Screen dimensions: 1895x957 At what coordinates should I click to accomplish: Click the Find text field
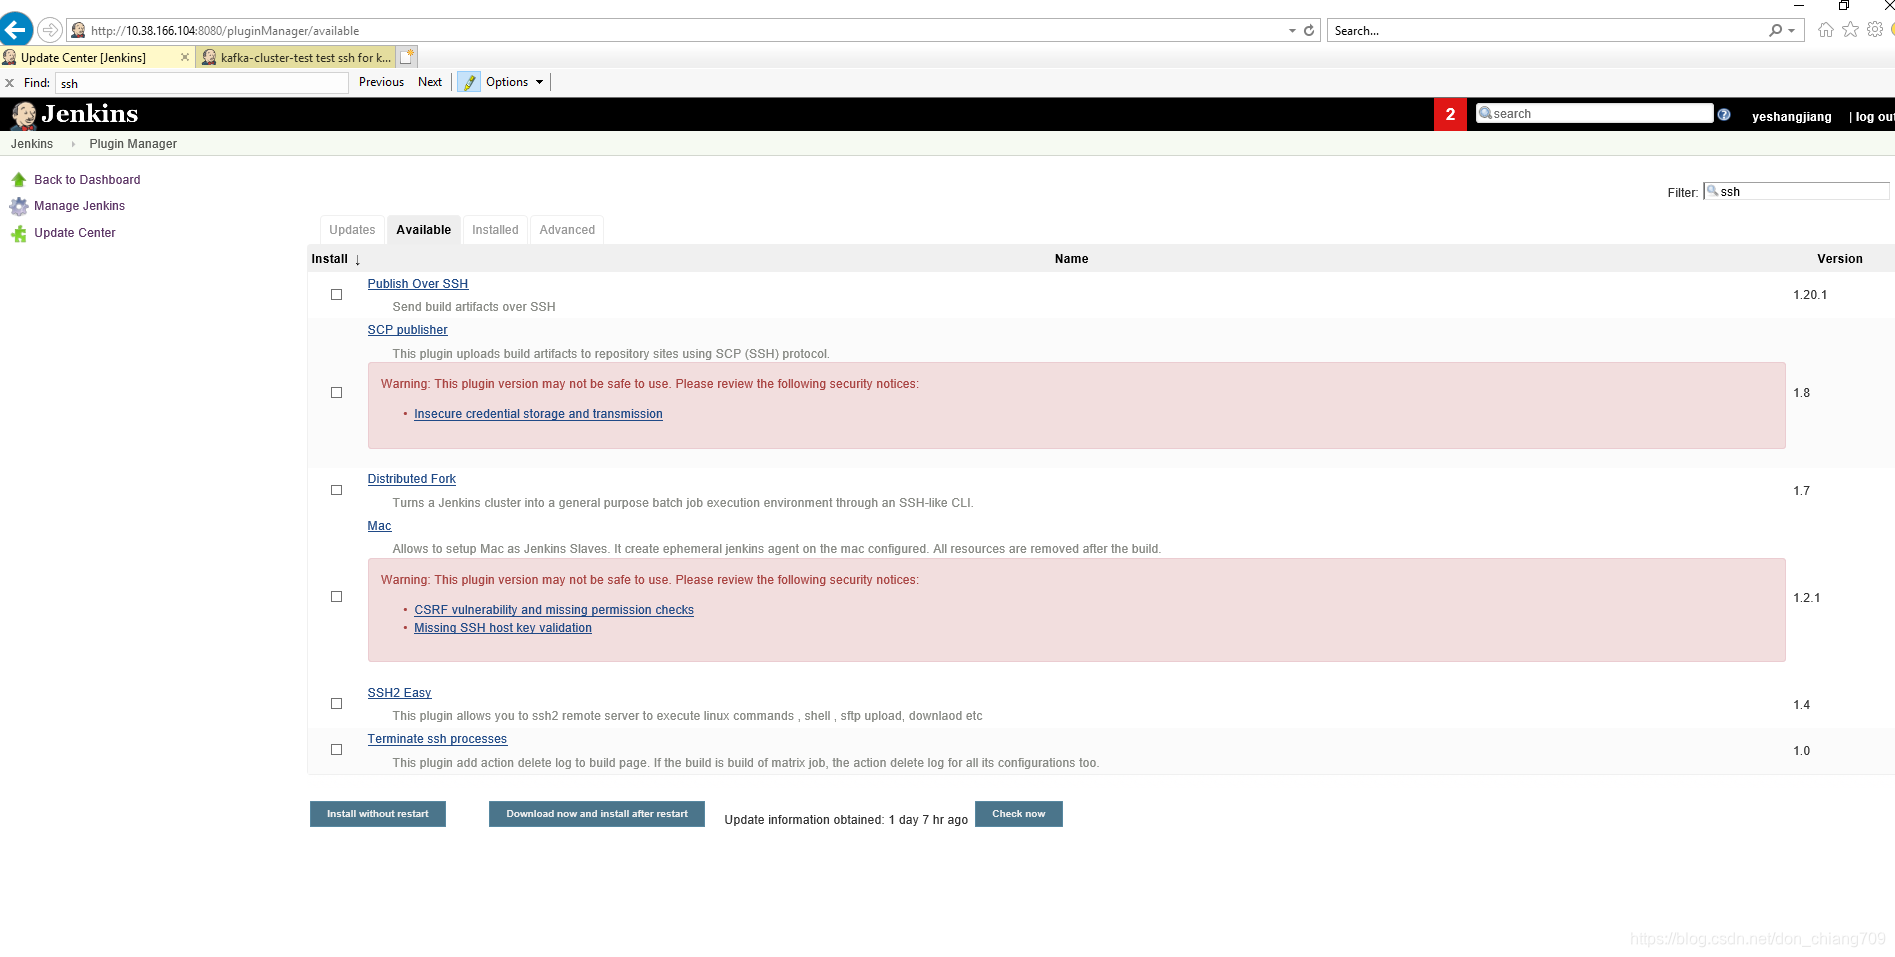point(201,83)
